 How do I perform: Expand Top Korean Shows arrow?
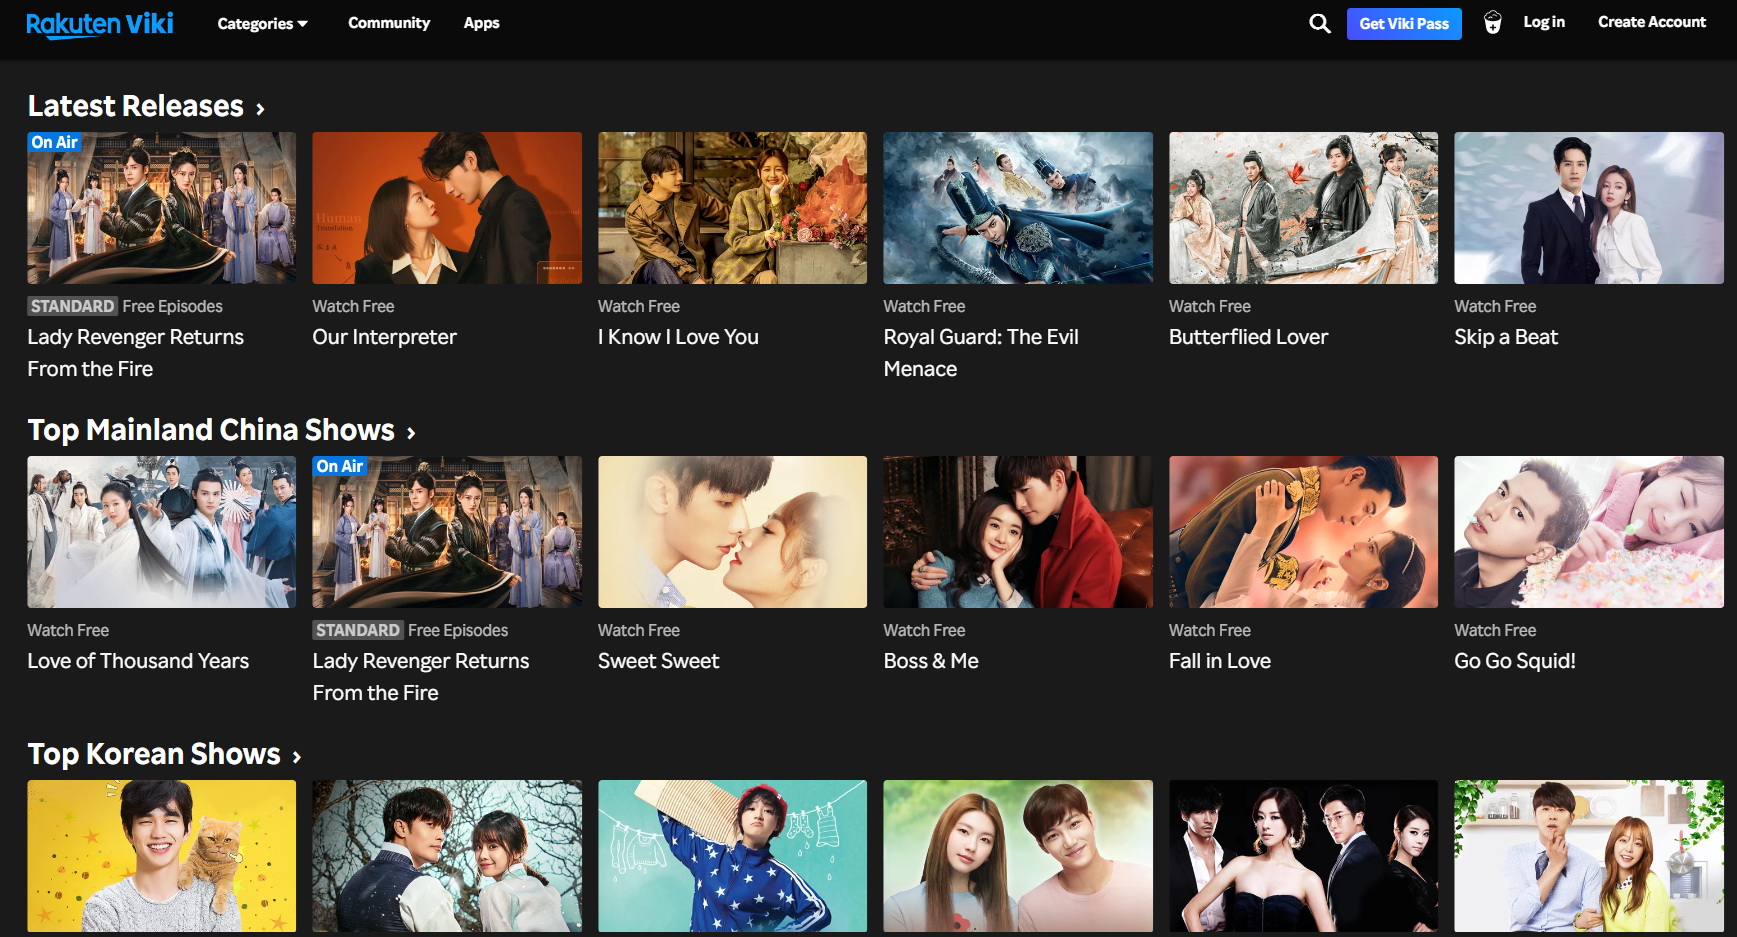tap(296, 757)
